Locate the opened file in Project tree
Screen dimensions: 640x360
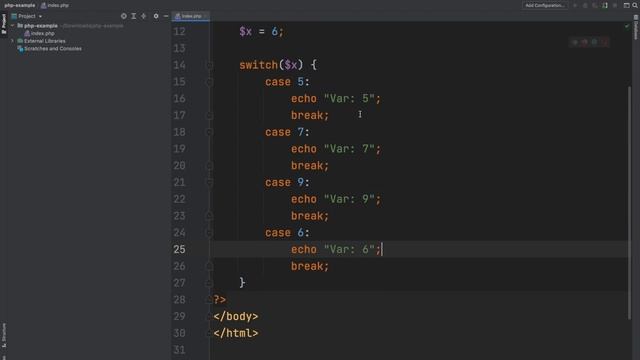click(x=124, y=16)
